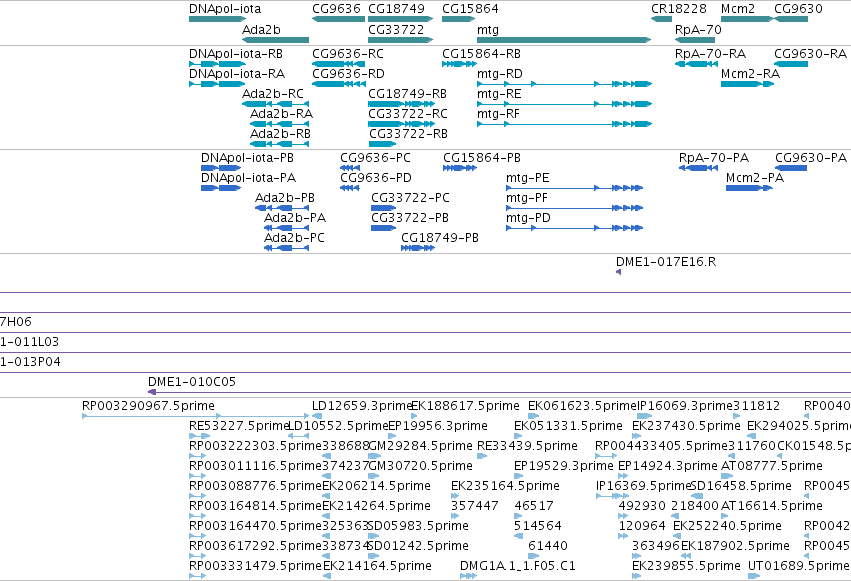
Task: Select the mtg-RE transcript
Action: 564,104
